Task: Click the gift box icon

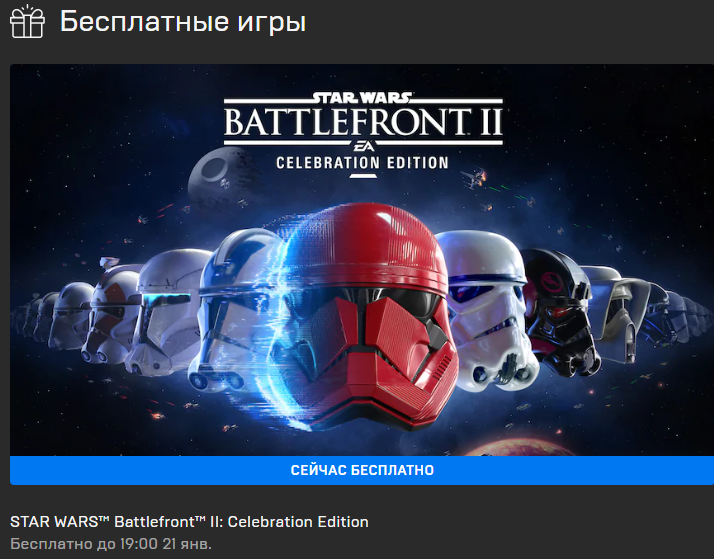Action: [x=27, y=21]
